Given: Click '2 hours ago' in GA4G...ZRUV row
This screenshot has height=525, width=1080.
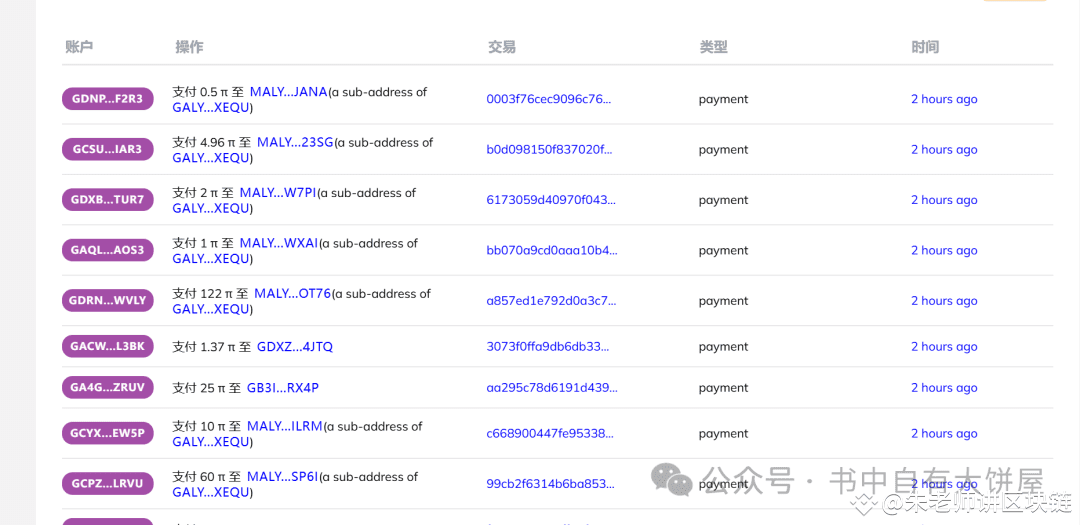Looking at the screenshot, I should pos(944,388).
